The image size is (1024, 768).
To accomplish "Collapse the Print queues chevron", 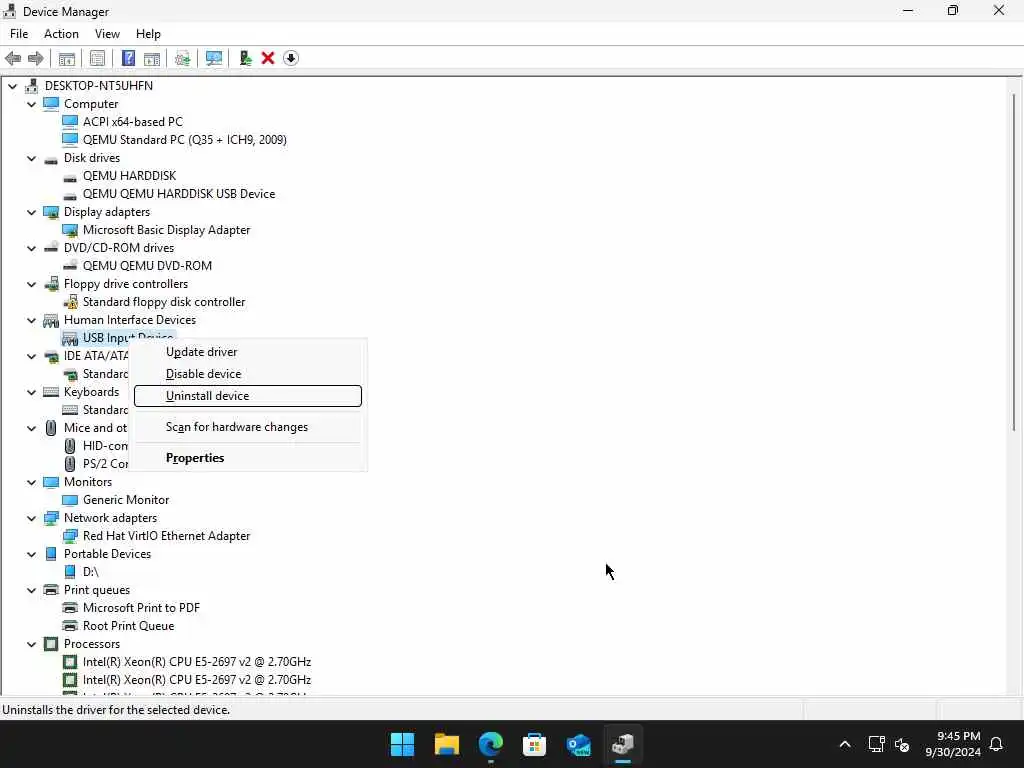I will (31, 590).
